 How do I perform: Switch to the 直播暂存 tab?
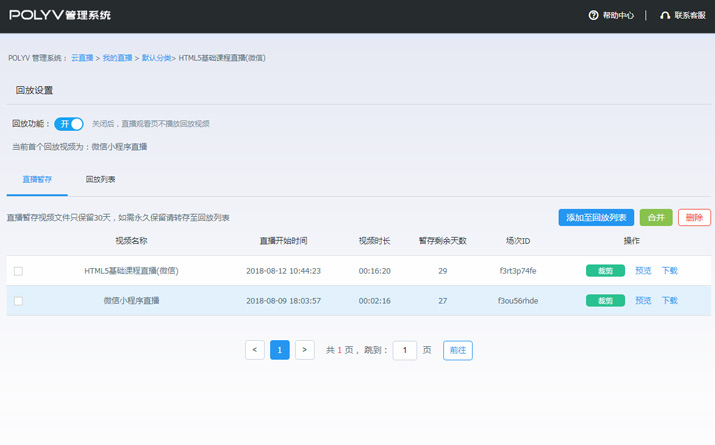point(37,180)
